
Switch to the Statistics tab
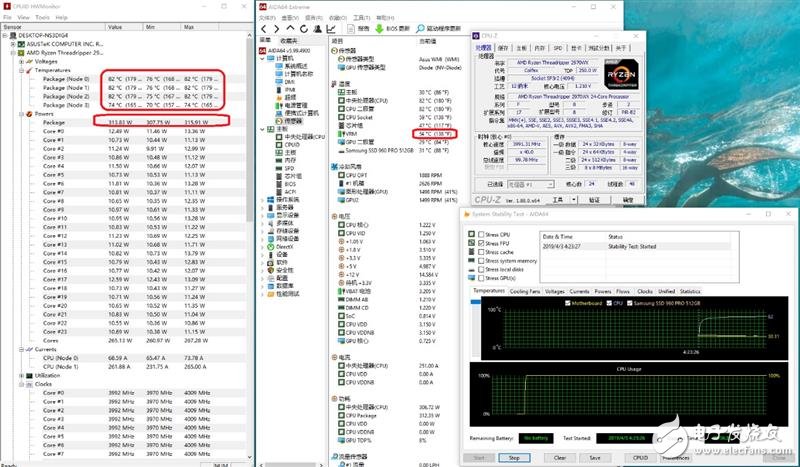[x=690, y=291]
